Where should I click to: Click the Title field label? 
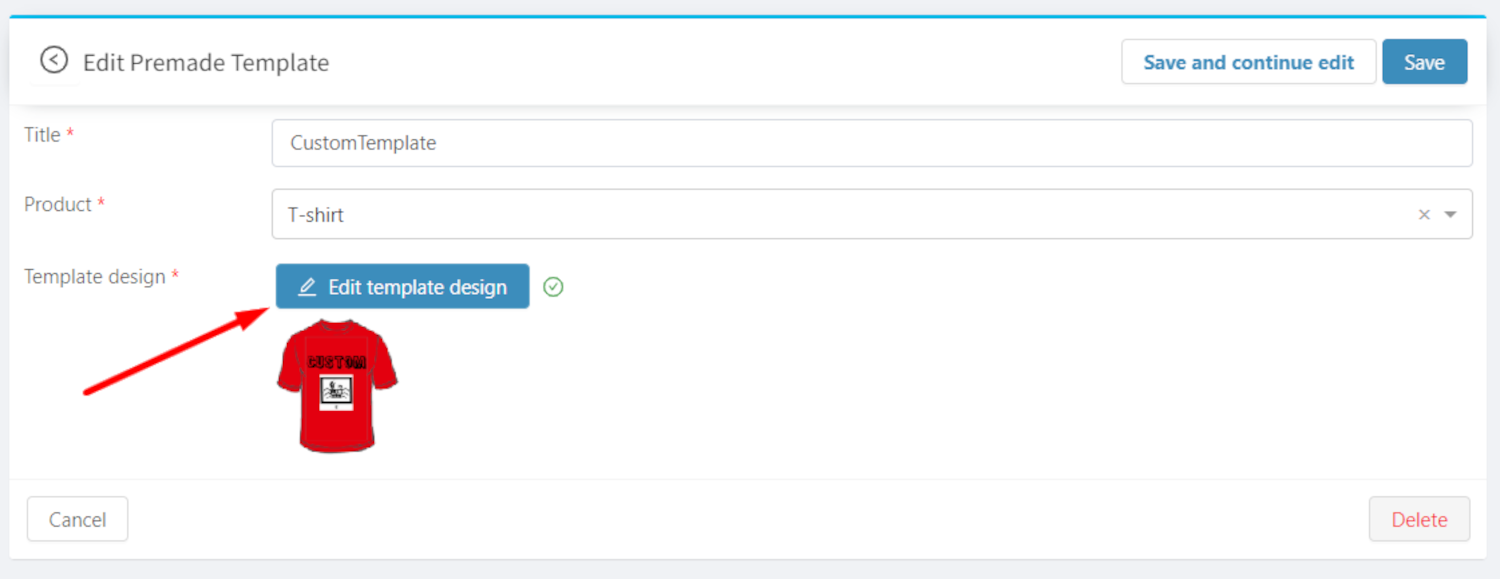pos(43,135)
